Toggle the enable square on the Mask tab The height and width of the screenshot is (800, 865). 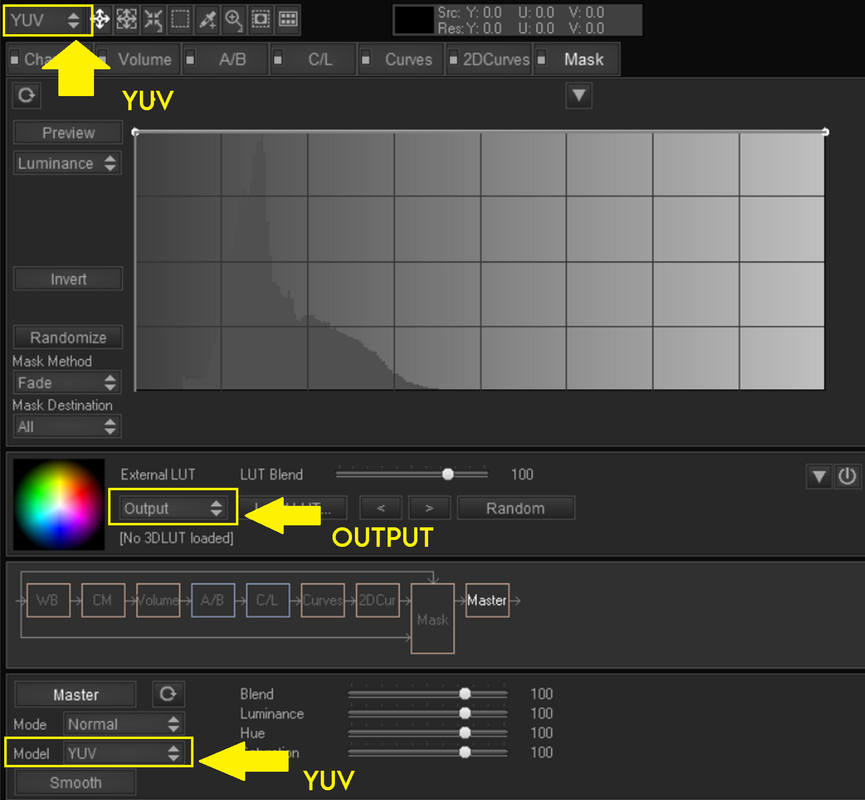click(x=541, y=59)
